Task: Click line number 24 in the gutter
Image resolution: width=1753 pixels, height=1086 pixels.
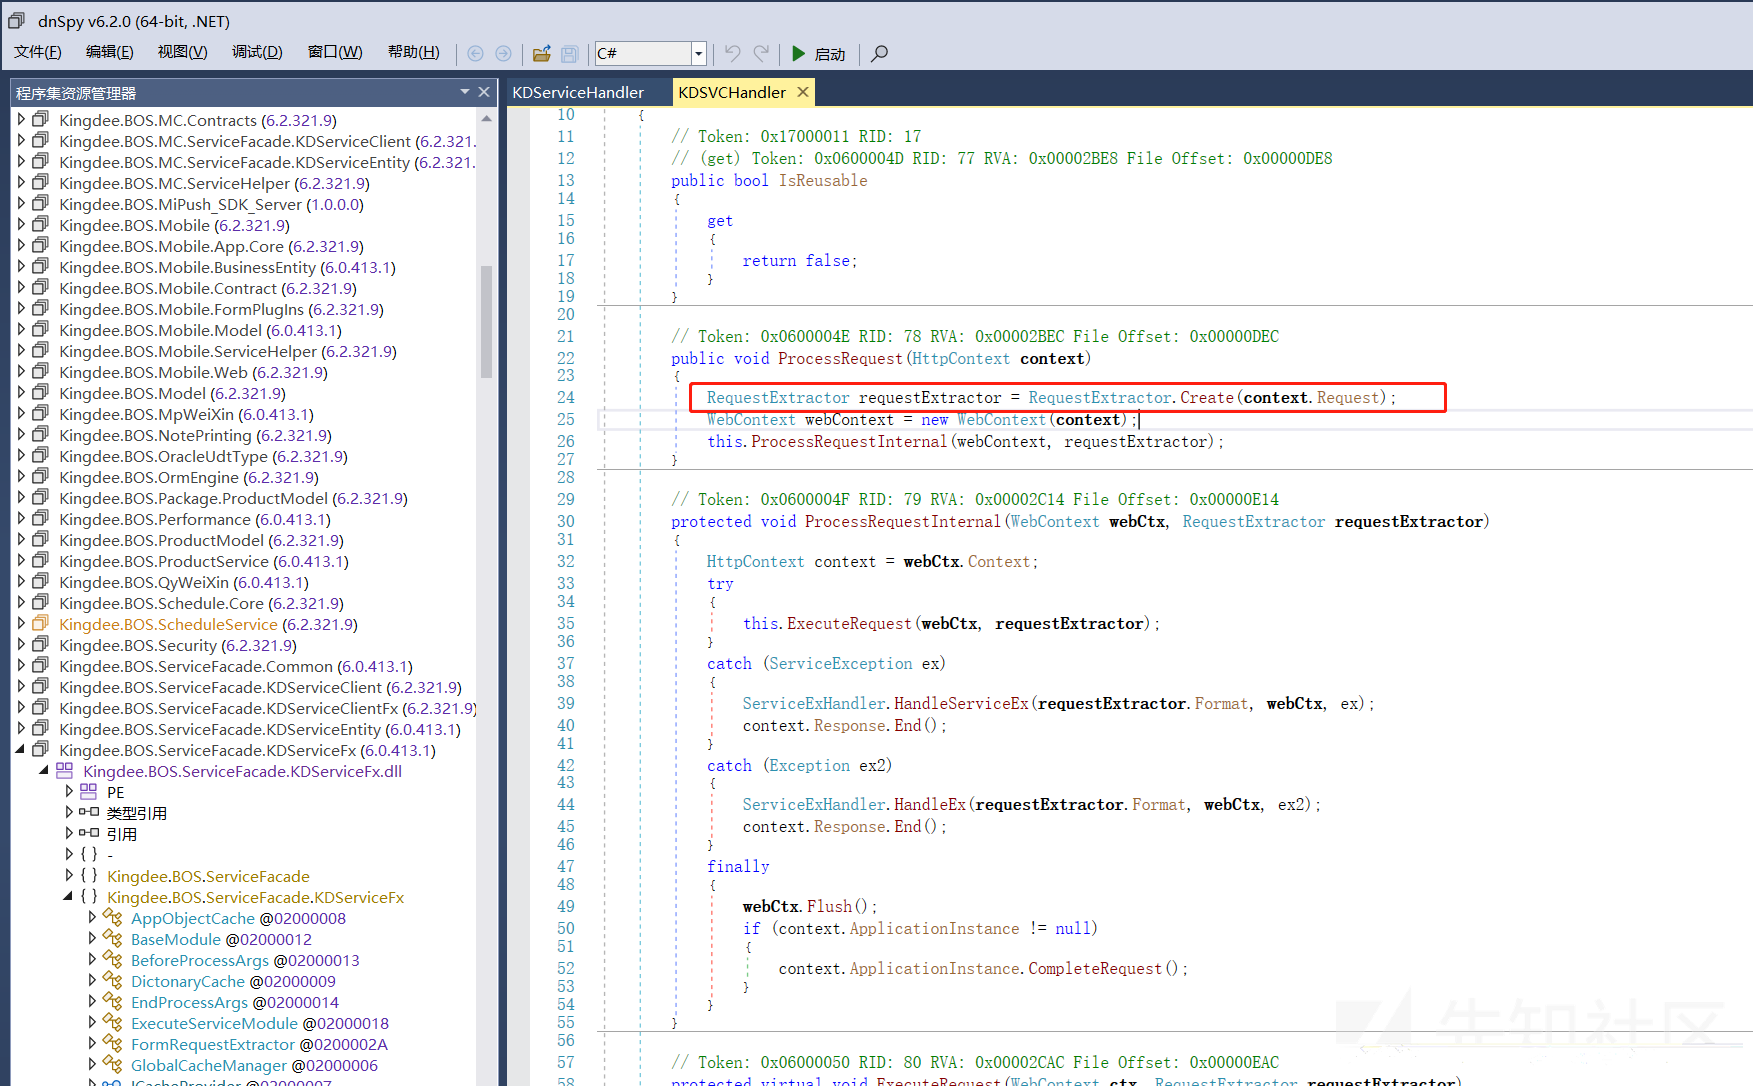Action: [x=566, y=397]
